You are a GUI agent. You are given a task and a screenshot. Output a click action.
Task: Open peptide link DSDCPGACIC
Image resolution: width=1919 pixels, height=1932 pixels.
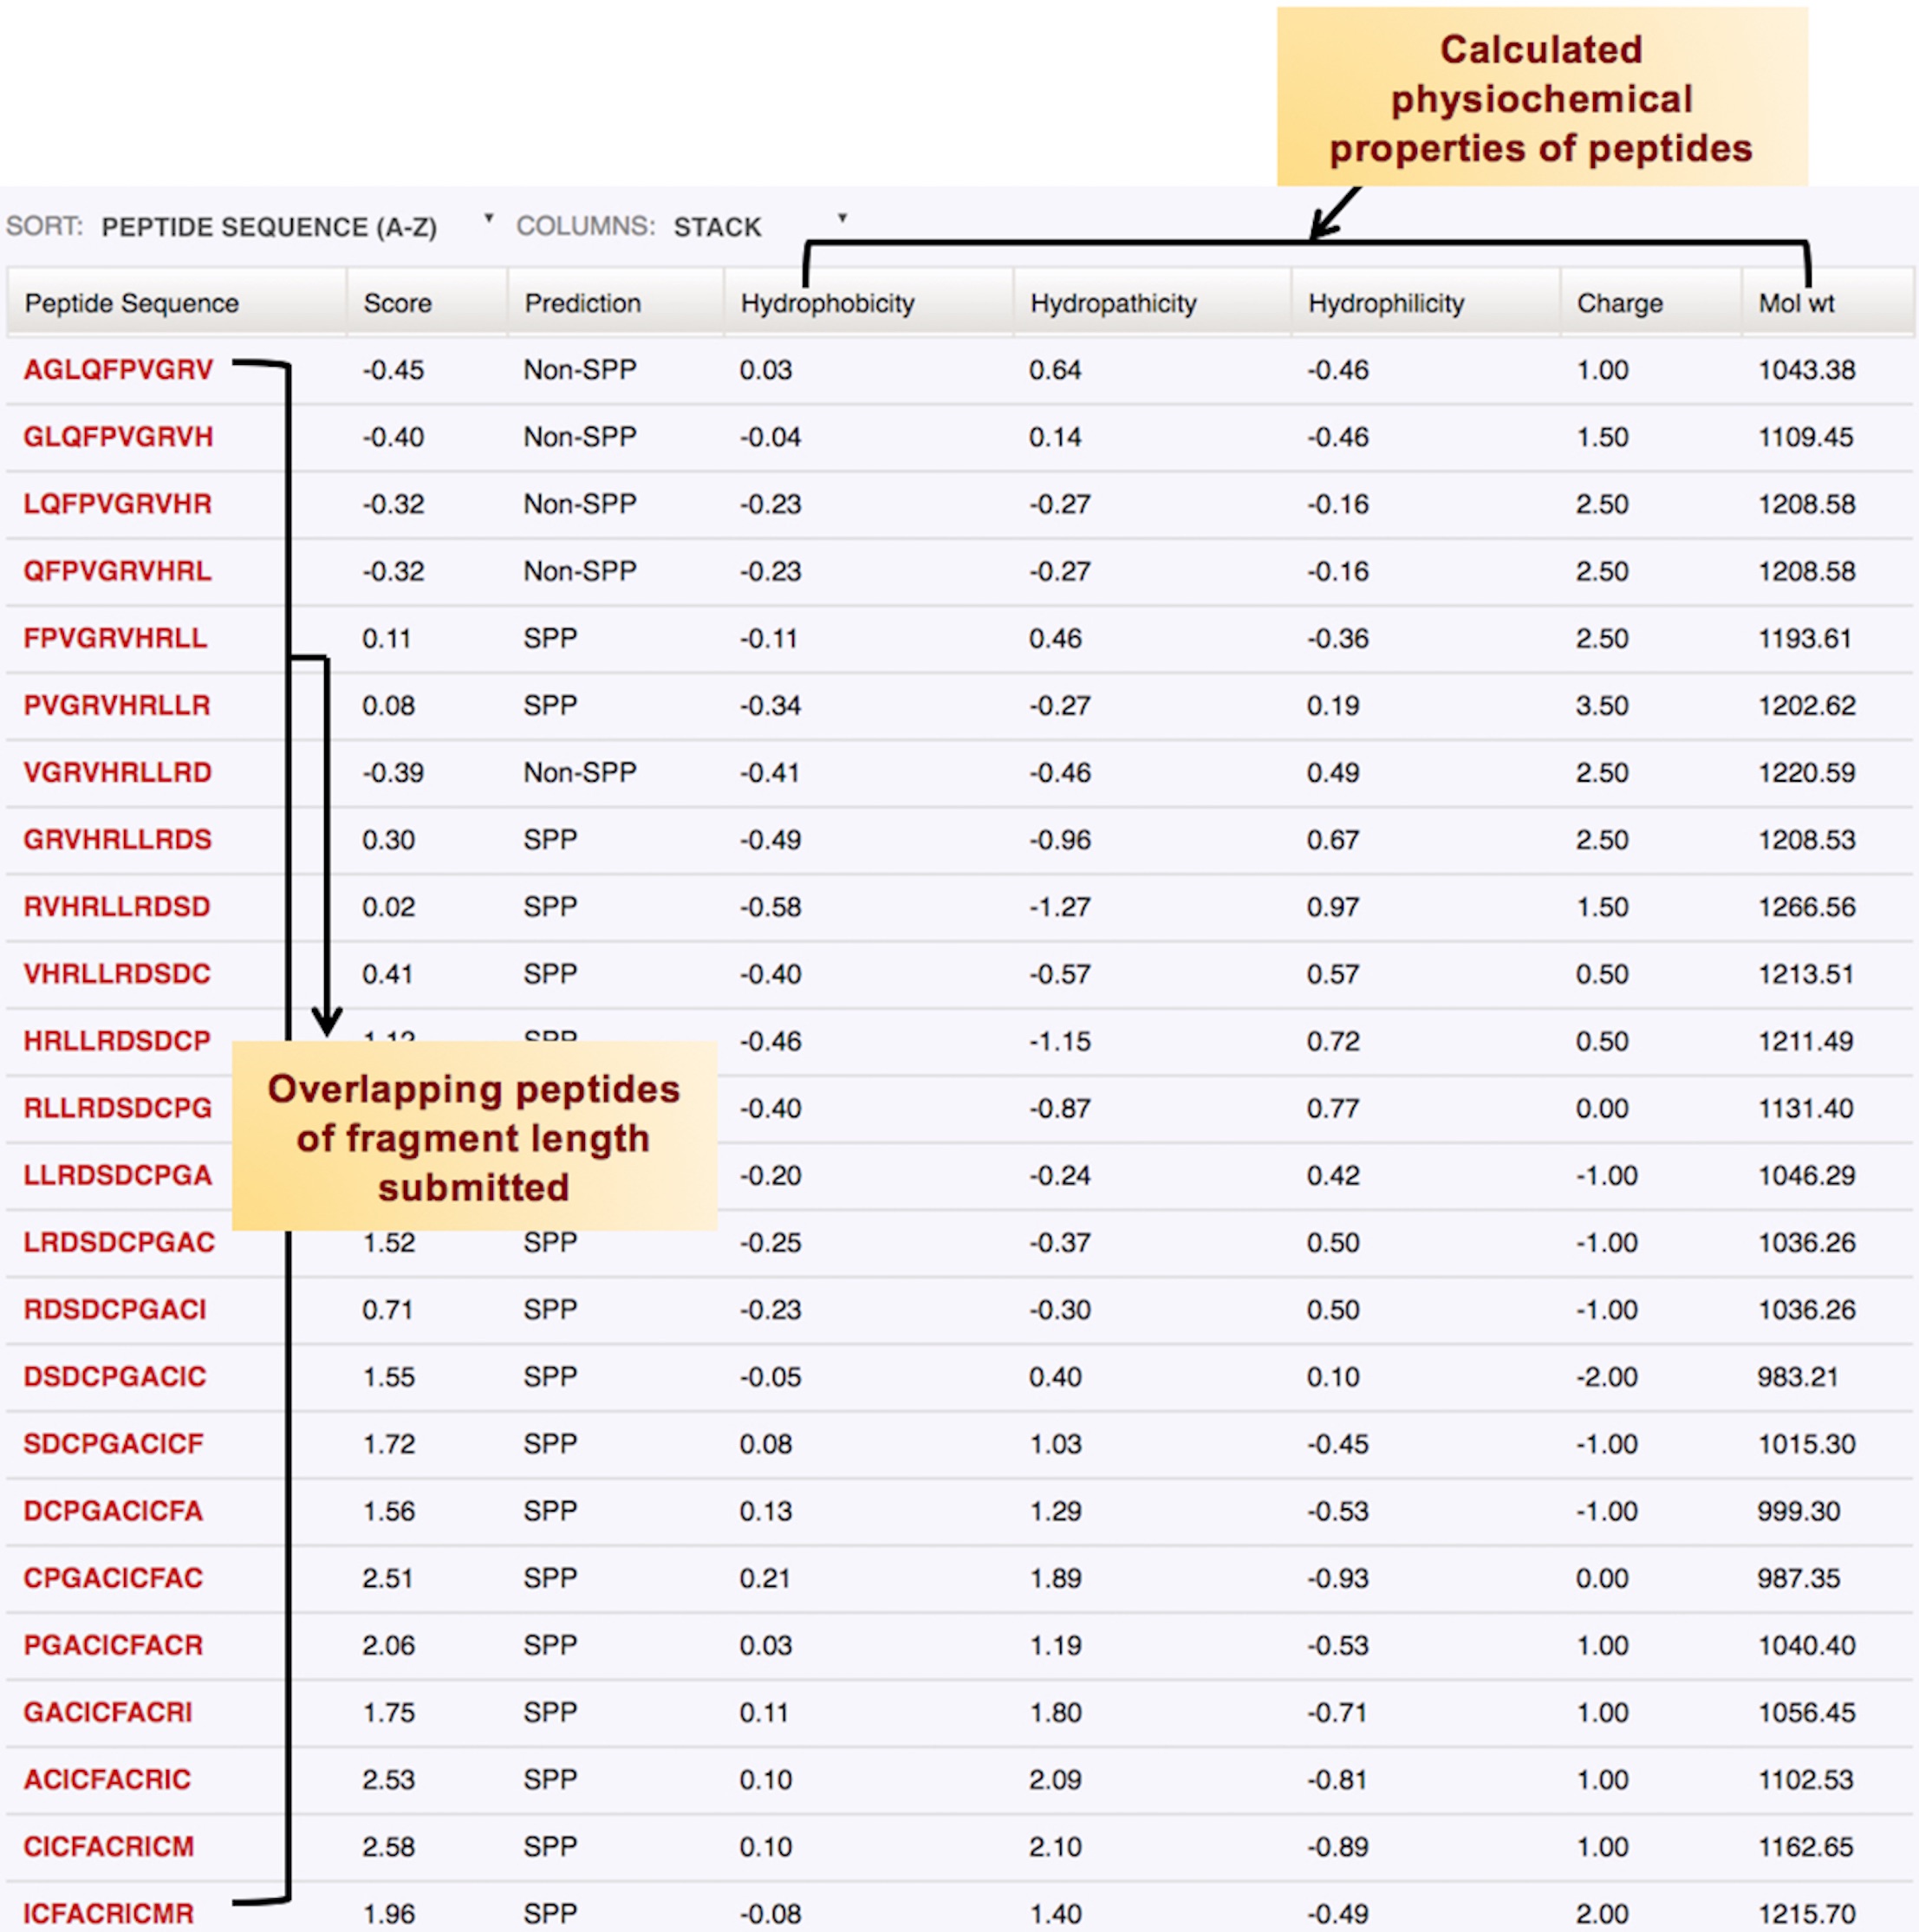(114, 1377)
